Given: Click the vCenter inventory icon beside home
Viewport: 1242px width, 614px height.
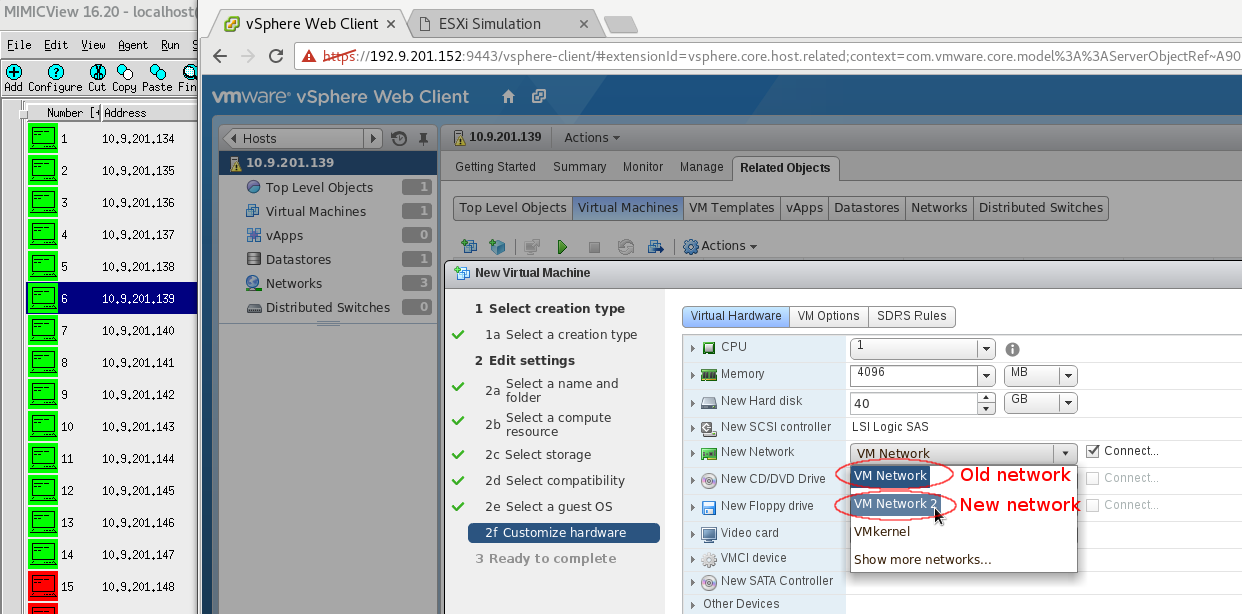Looking at the screenshot, I should point(539,97).
